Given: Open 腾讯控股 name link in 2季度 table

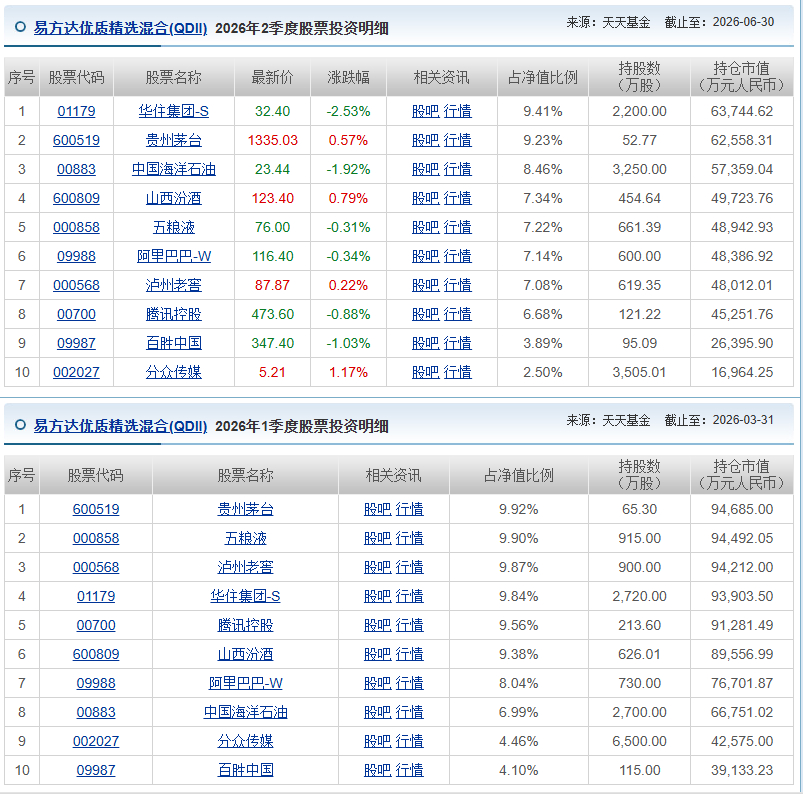Looking at the screenshot, I should [x=174, y=314].
